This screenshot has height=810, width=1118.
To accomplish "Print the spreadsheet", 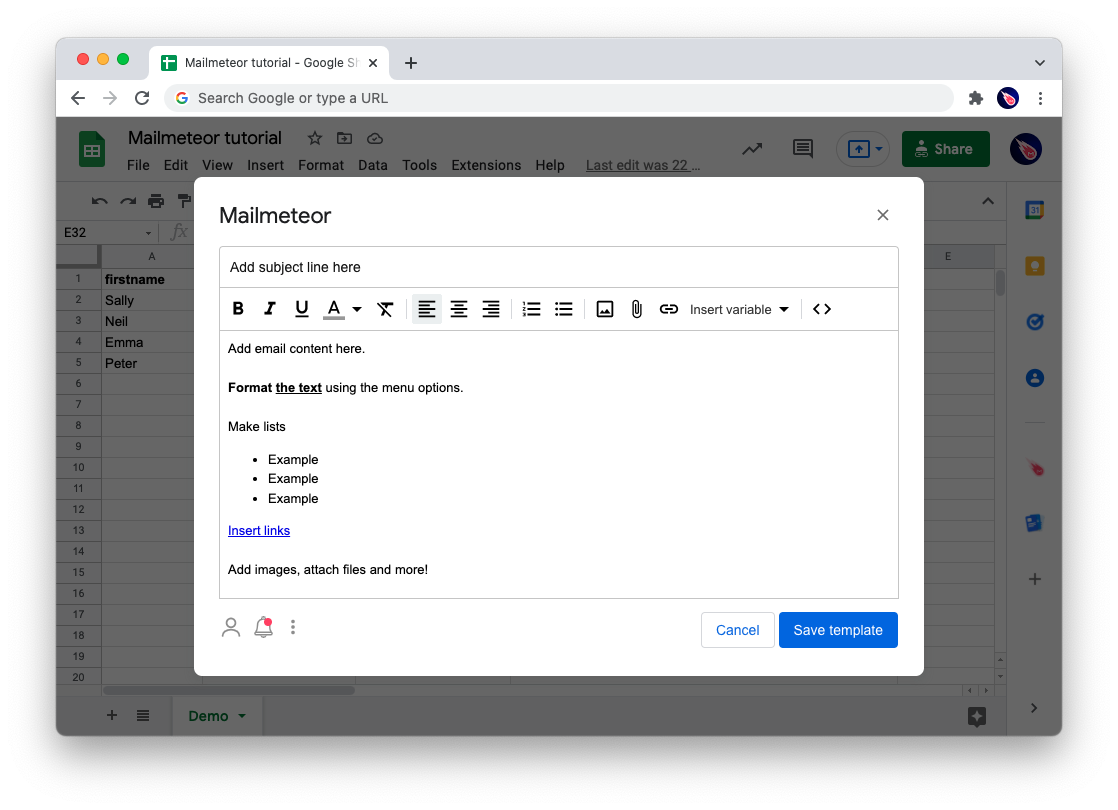I will tap(156, 201).
